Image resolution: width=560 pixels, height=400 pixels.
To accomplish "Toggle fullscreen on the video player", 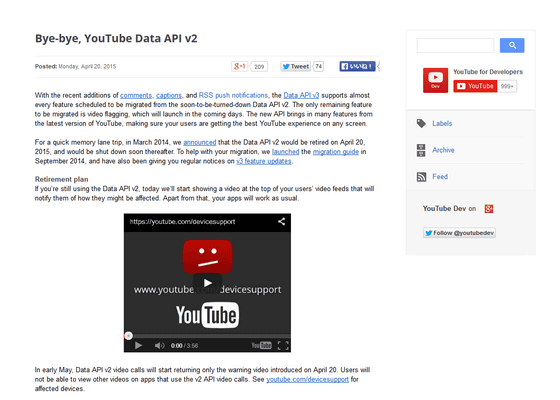I will (x=283, y=345).
